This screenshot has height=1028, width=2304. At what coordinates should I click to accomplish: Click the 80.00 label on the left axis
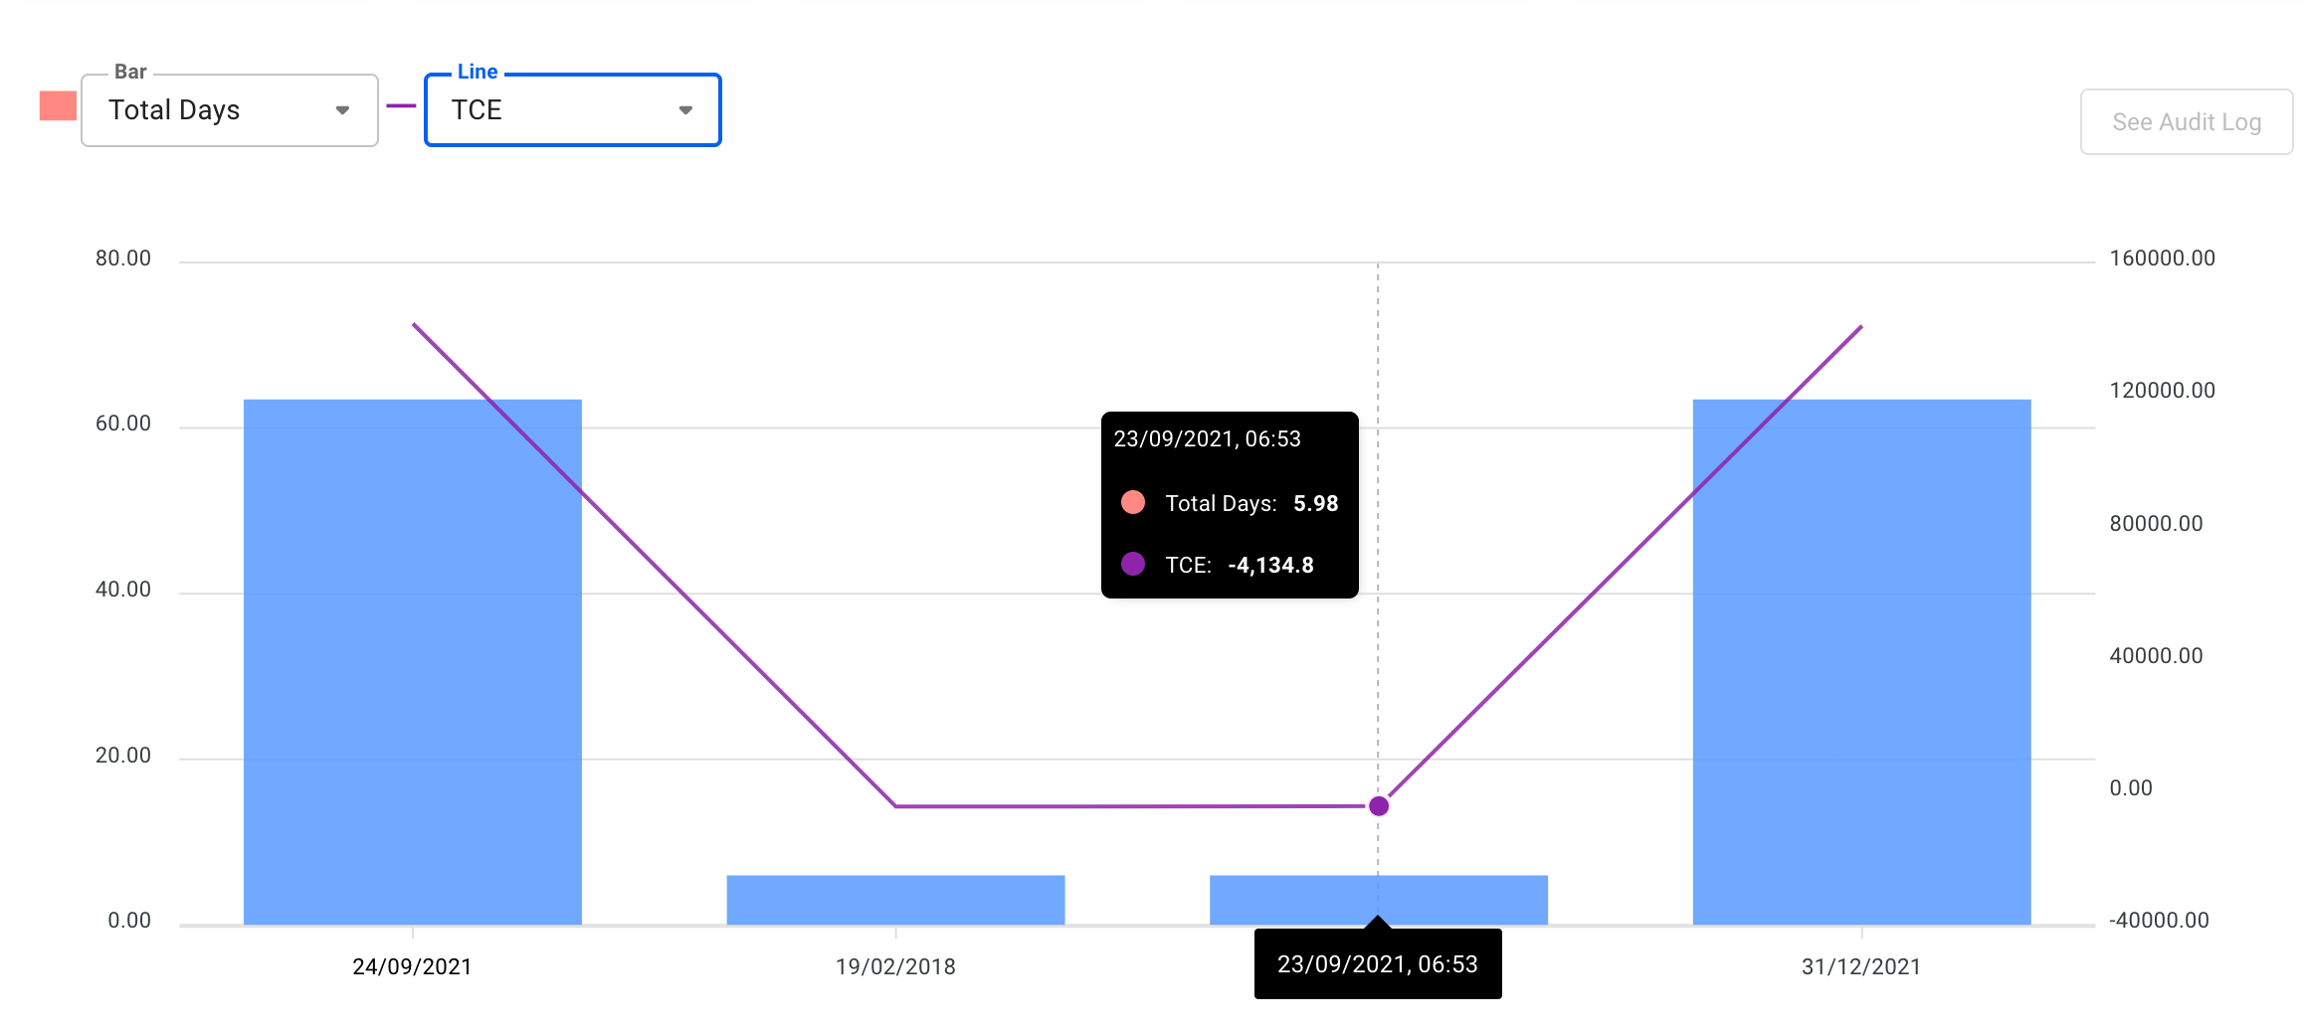coord(123,258)
